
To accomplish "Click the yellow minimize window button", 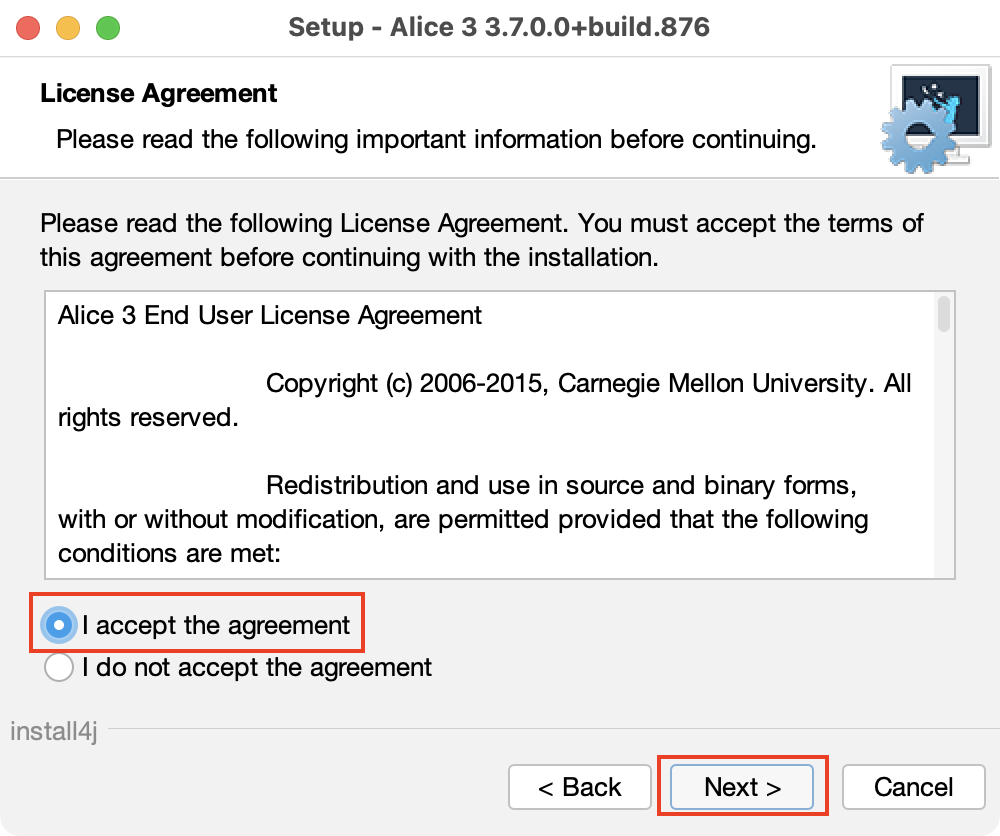I will (x=68, y=27).
